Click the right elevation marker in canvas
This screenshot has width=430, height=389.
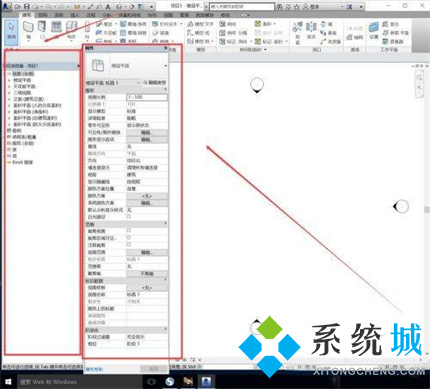pos(401,206)
